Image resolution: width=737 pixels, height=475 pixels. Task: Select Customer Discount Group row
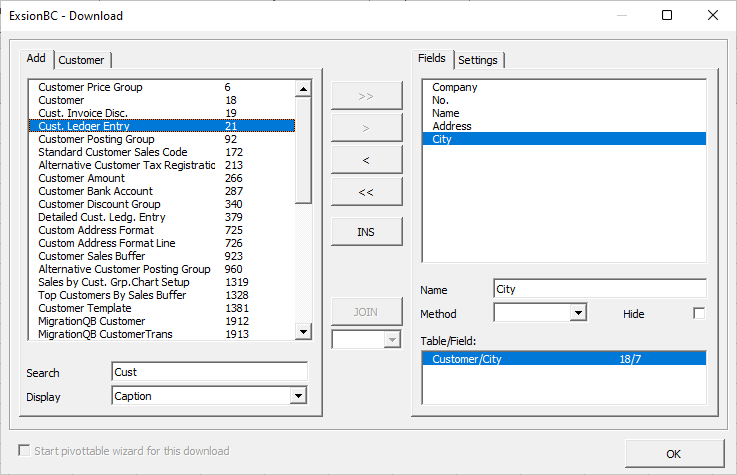click(x=162, y=204)
